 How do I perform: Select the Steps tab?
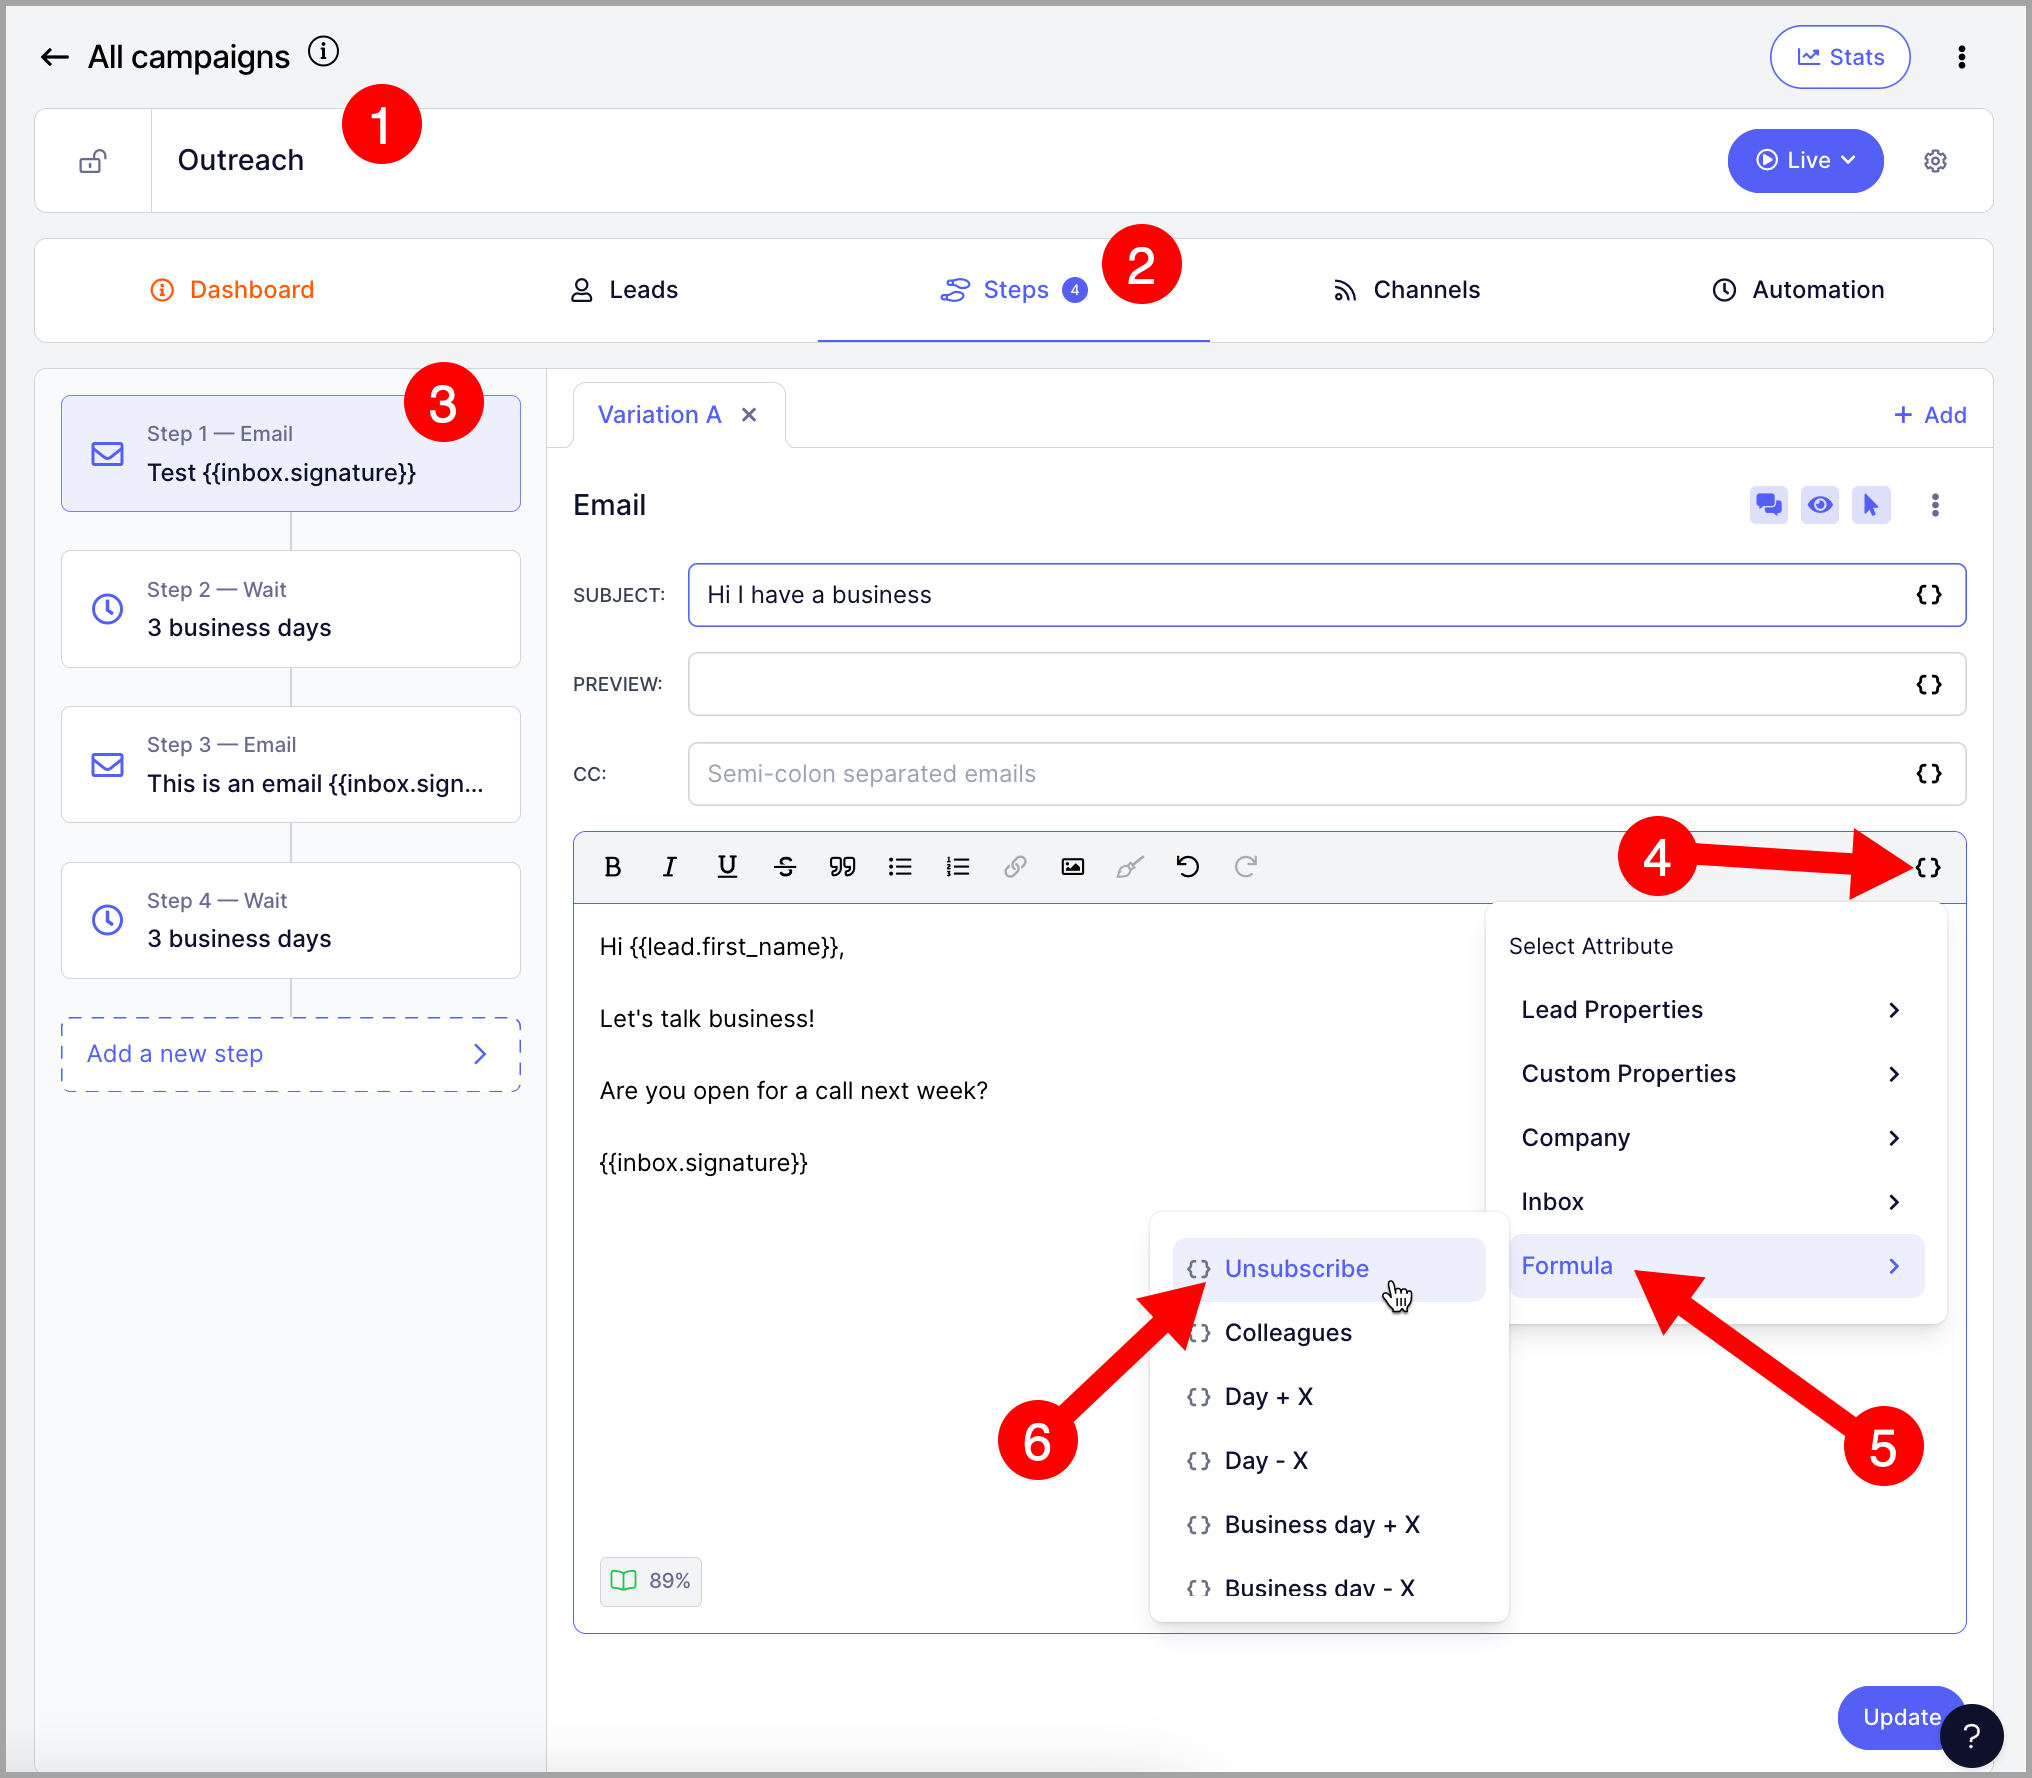click(1013, 290)
